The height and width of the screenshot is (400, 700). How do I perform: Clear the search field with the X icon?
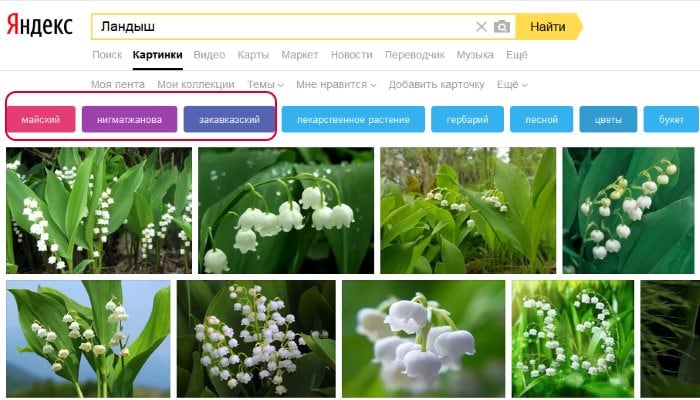(481, 27)
